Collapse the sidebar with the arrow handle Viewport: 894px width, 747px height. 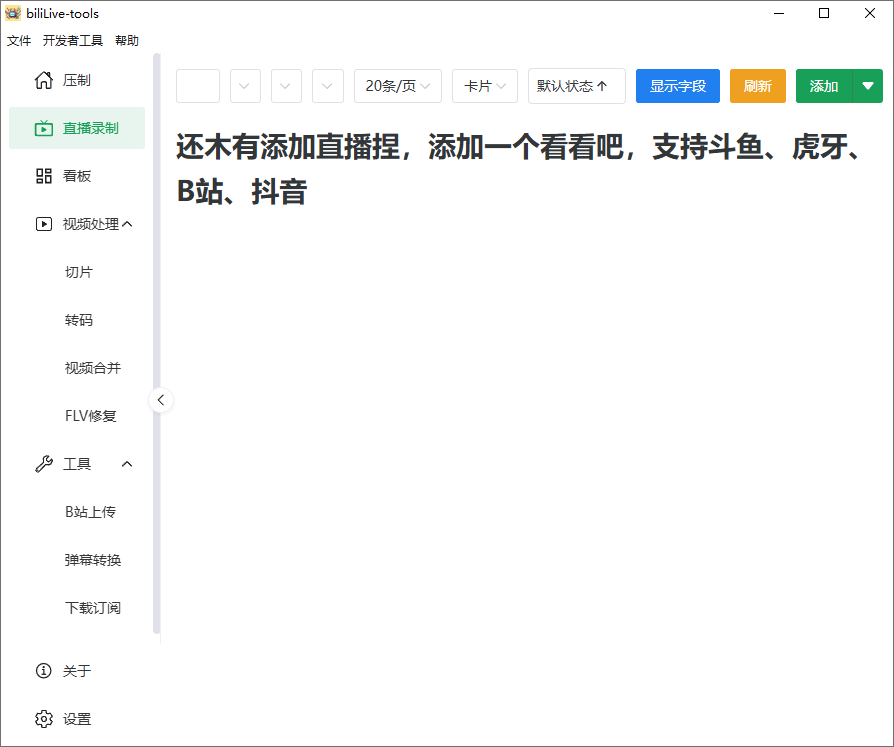point(161,399)
